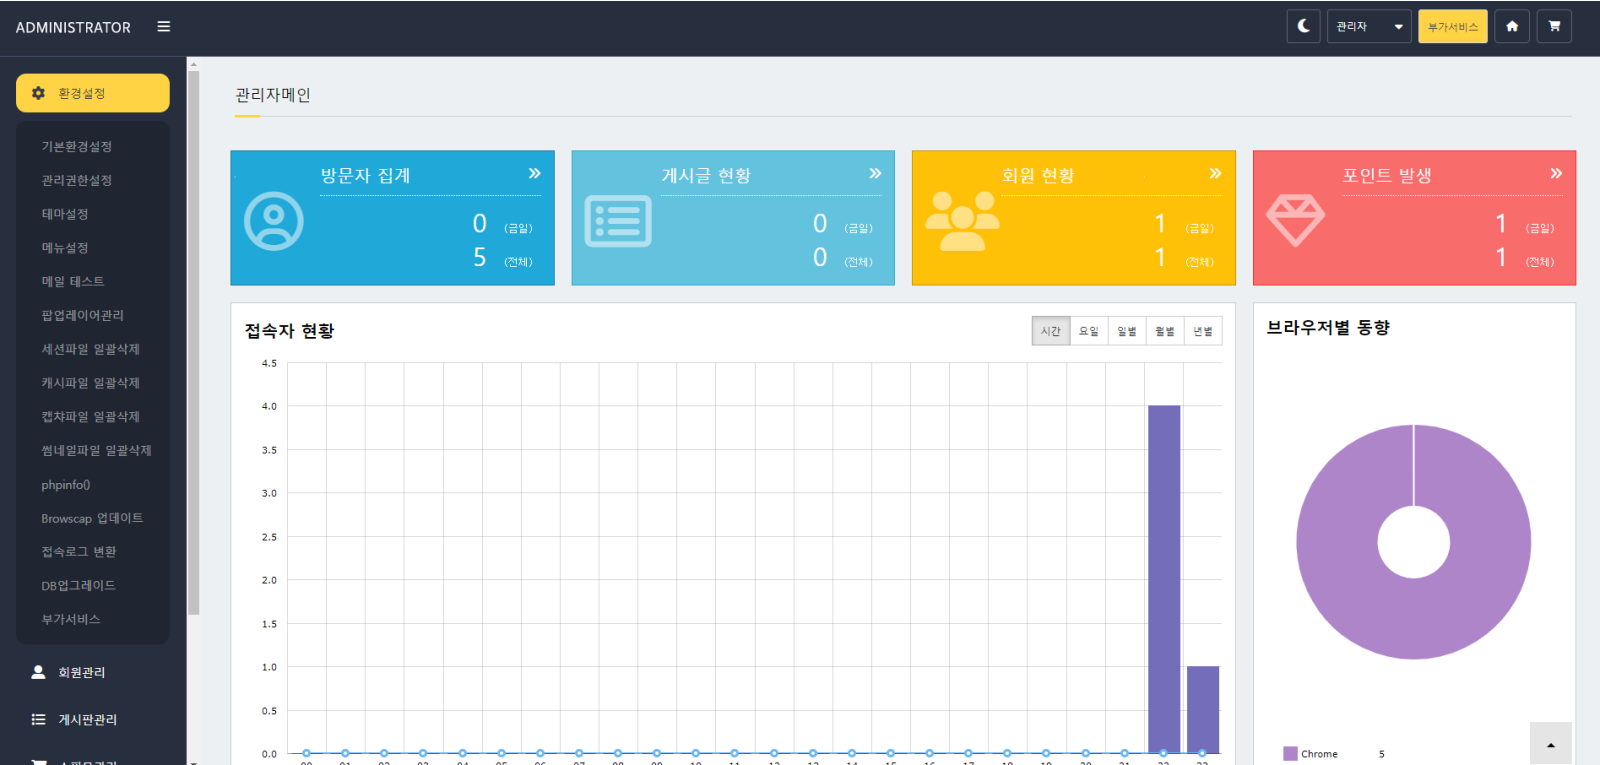Click the double-arrow on 회원 현황 card

(1215, 174)
